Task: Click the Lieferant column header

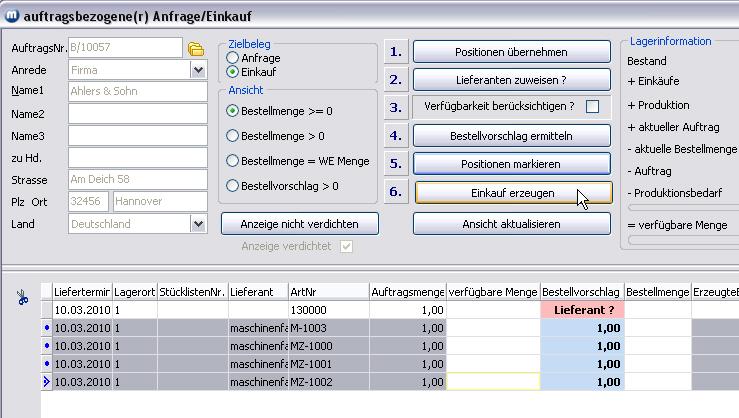Action: click(257, 292)
